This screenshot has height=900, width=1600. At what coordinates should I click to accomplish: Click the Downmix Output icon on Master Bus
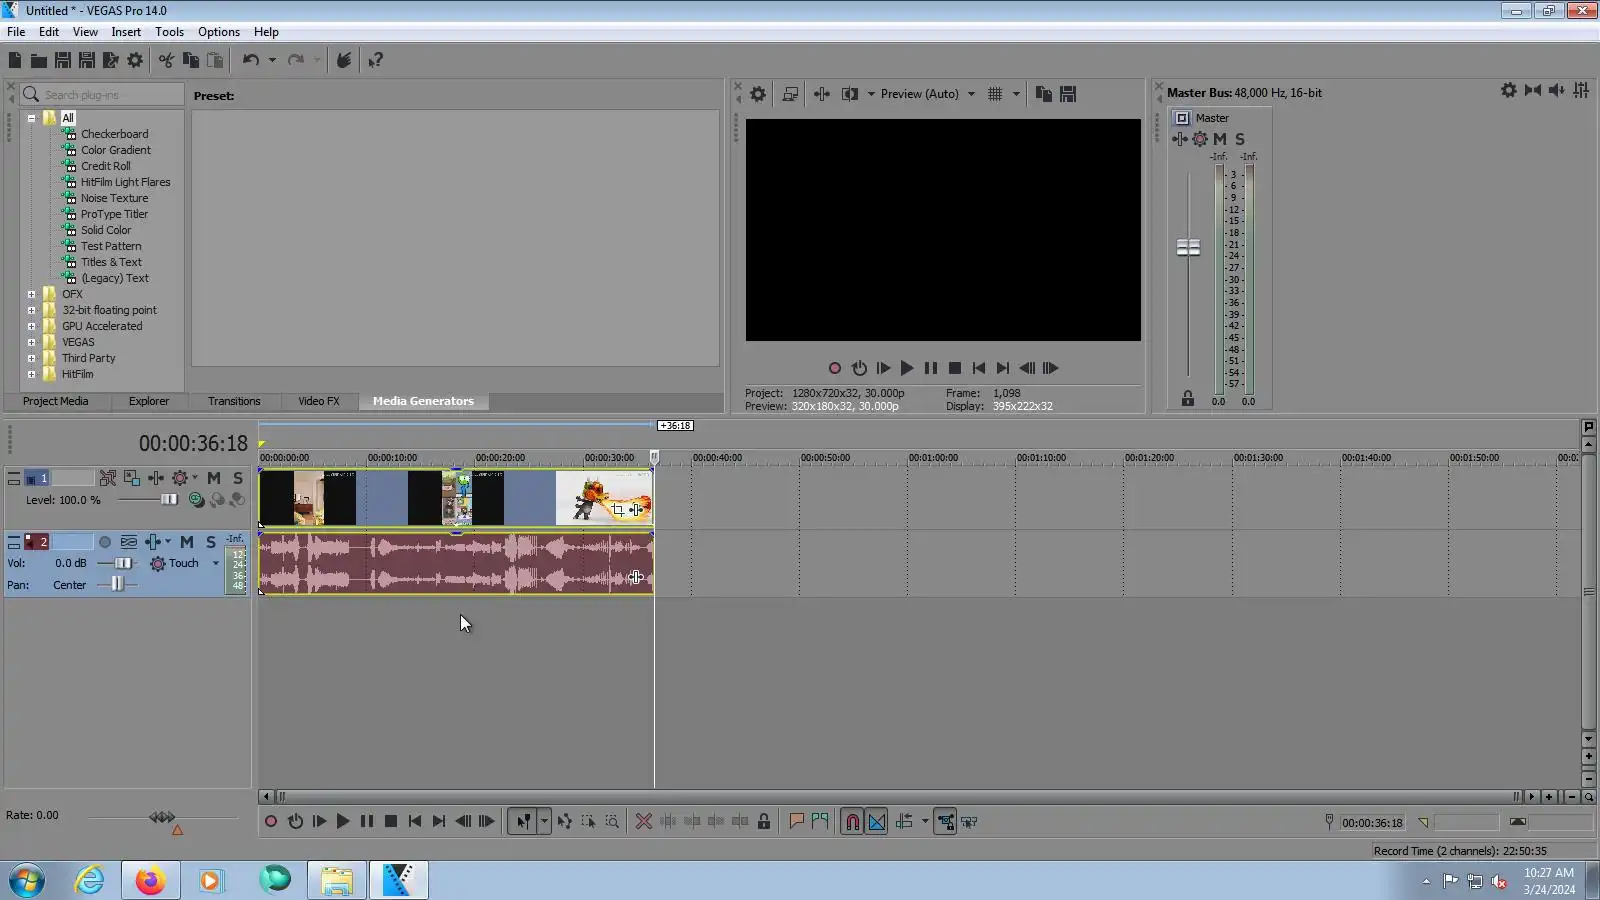1532,91
